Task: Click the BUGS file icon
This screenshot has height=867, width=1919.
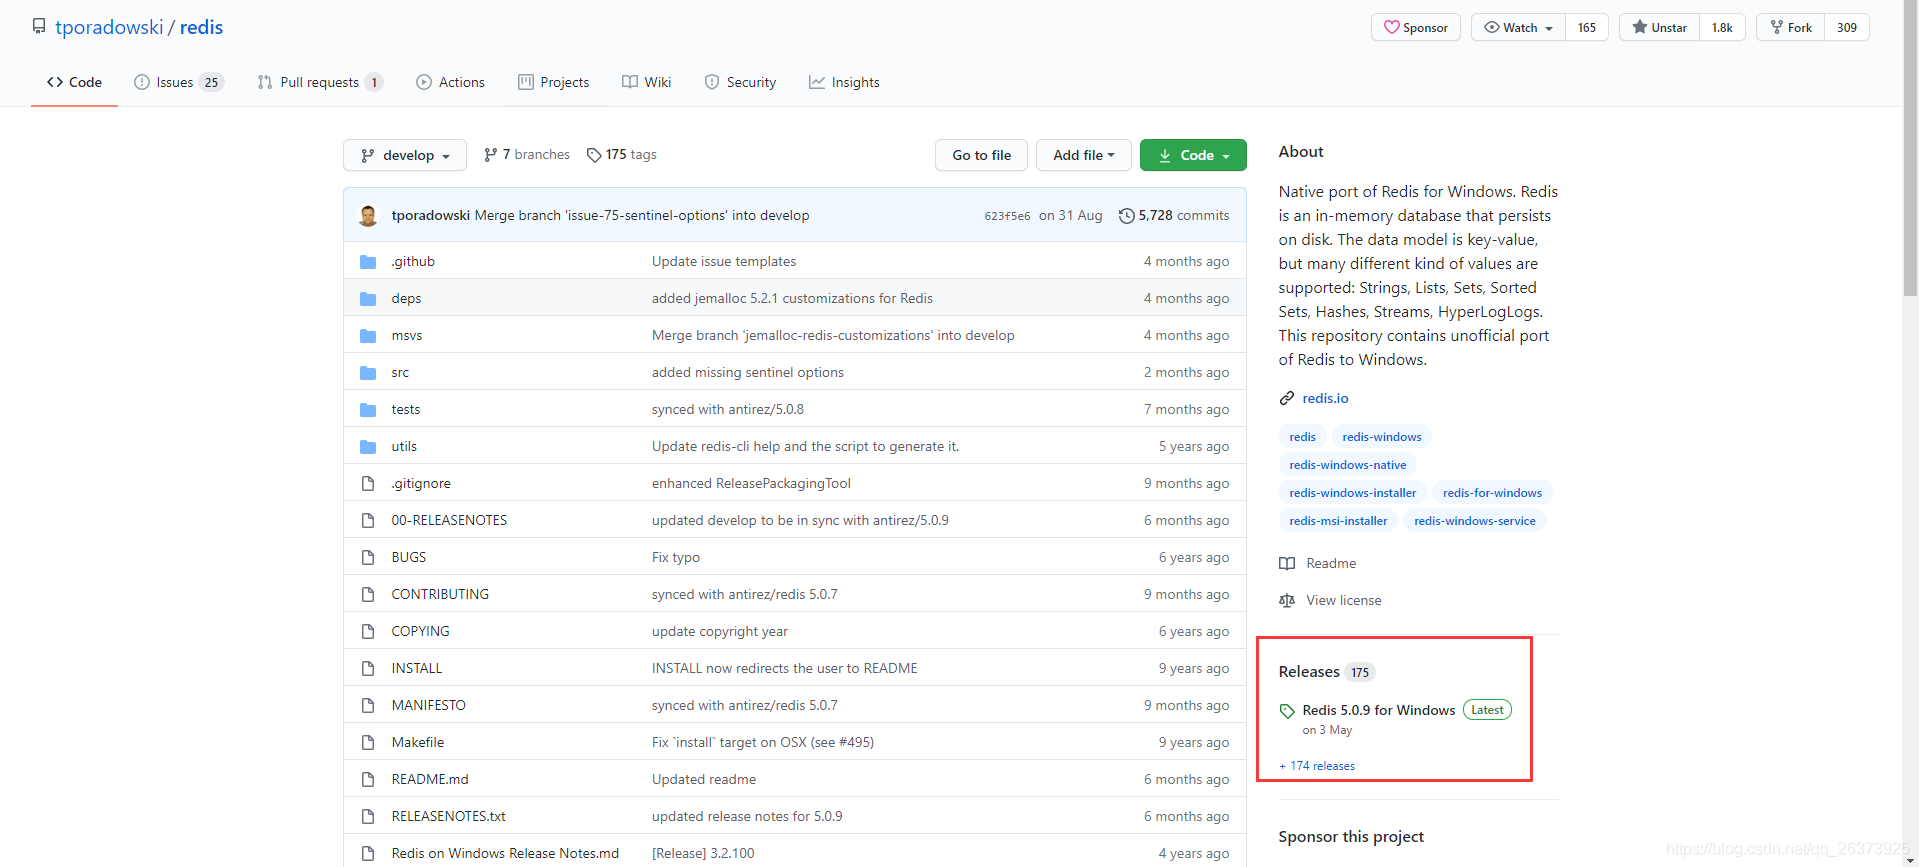Action: [368, 558]
